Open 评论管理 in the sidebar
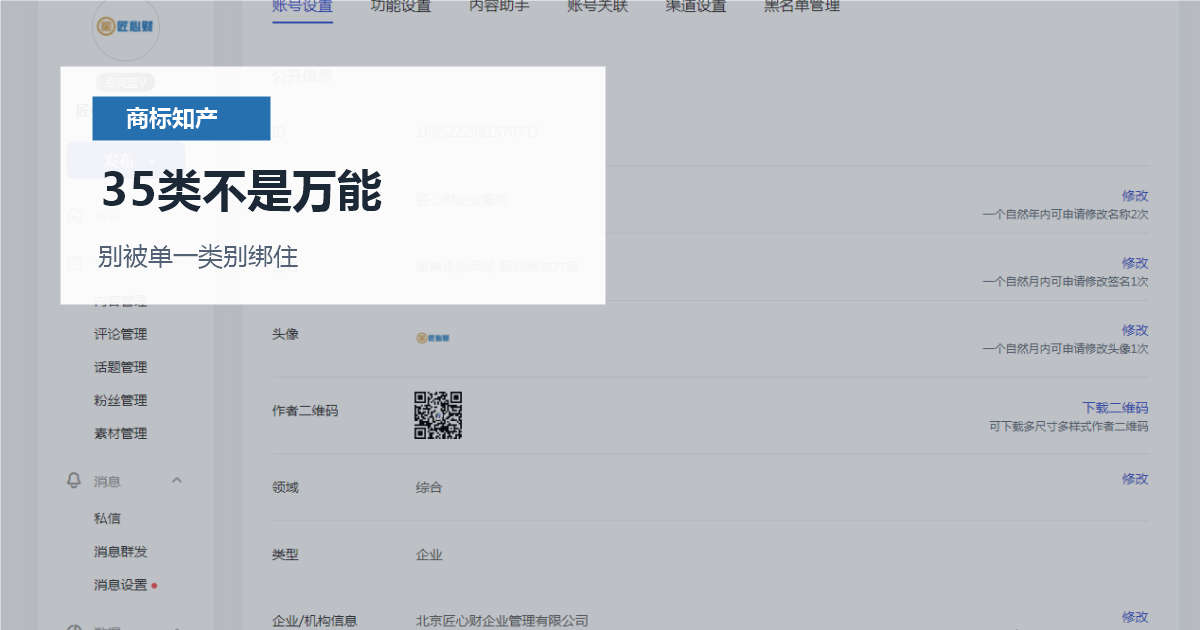 [121, 334]
